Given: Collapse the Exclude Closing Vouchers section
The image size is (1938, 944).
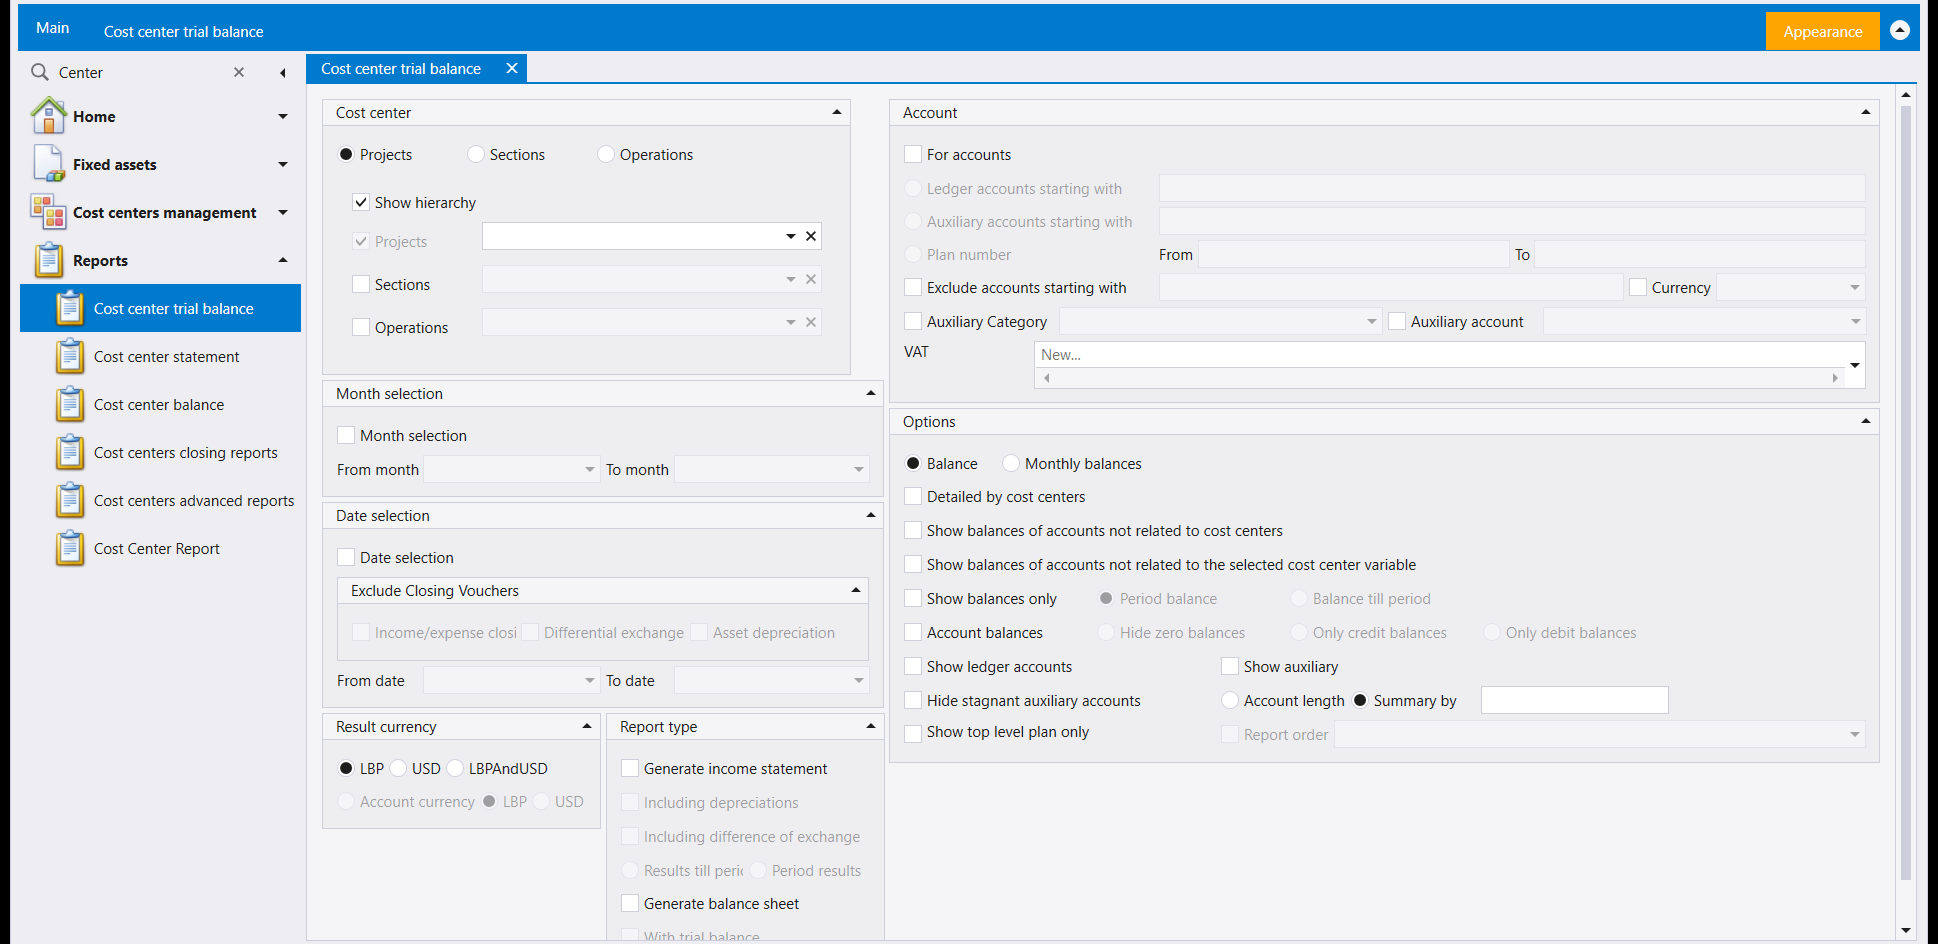Looking at the screenshot, I should click(x=856, y=590).
